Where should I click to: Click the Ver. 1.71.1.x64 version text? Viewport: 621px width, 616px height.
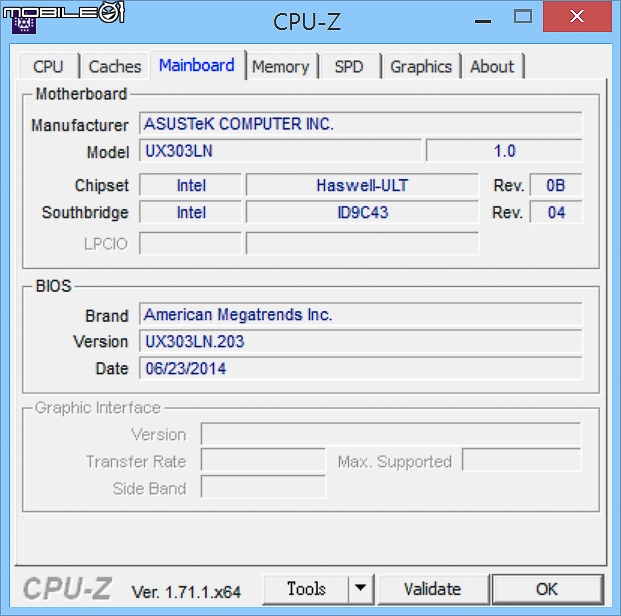(x=186, y=592)
